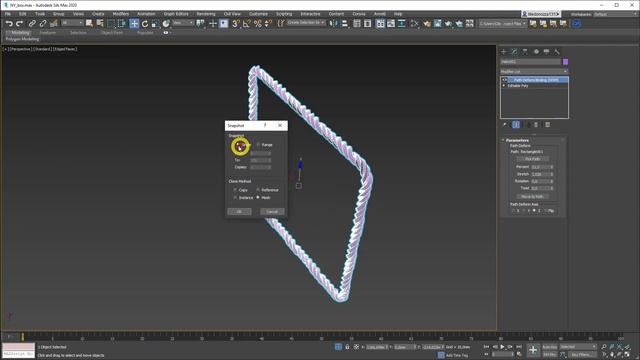
Task: Open the Rendering menu
Action: point(206,14)
